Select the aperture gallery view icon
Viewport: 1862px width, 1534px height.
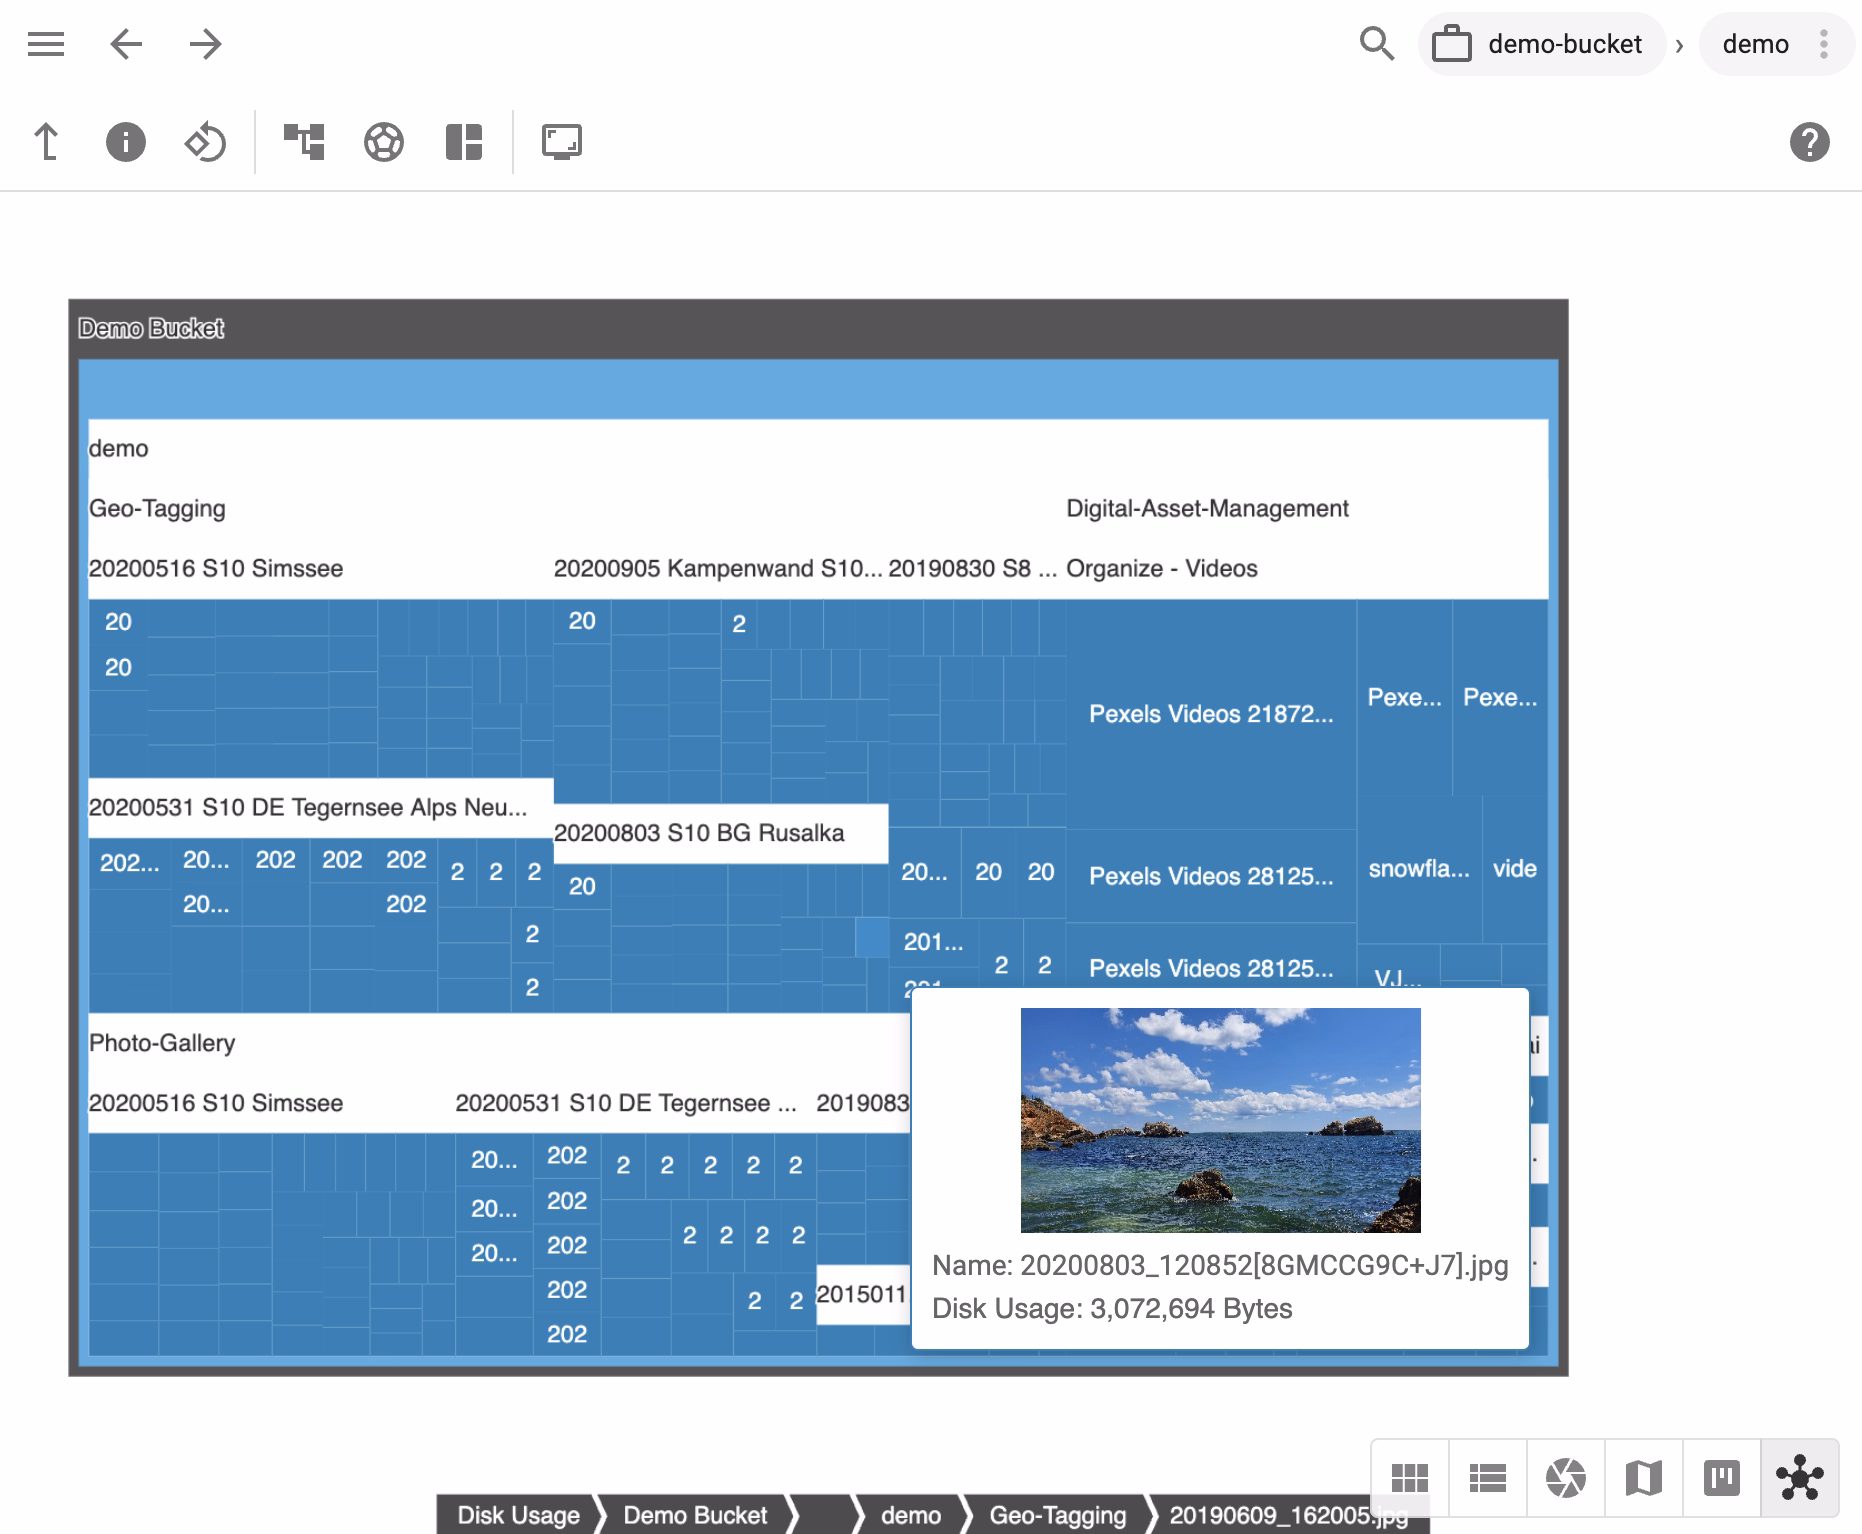[x=1566, y=1478]
